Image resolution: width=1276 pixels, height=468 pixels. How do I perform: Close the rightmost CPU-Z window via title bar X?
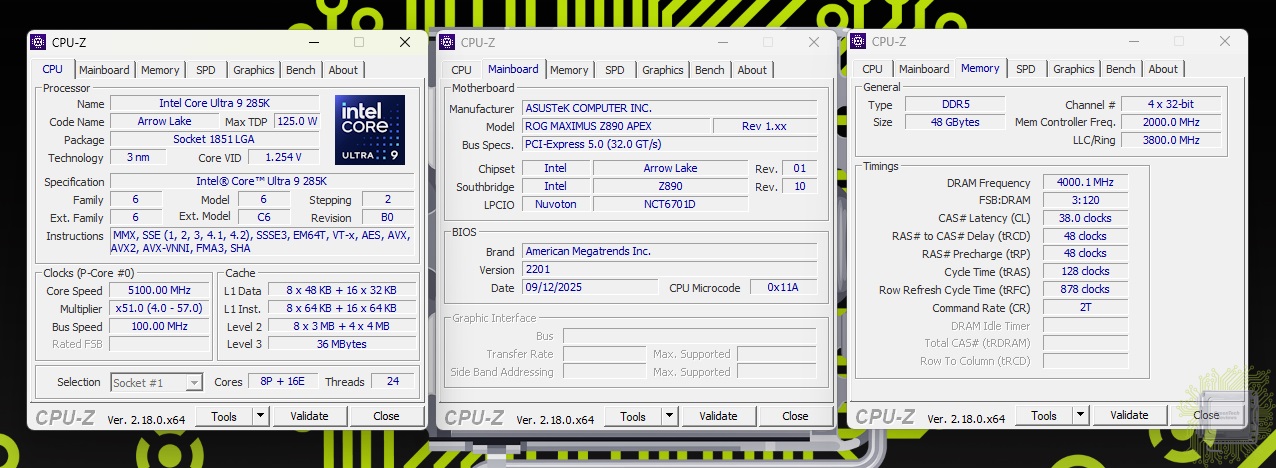(x=1225, y=41)
